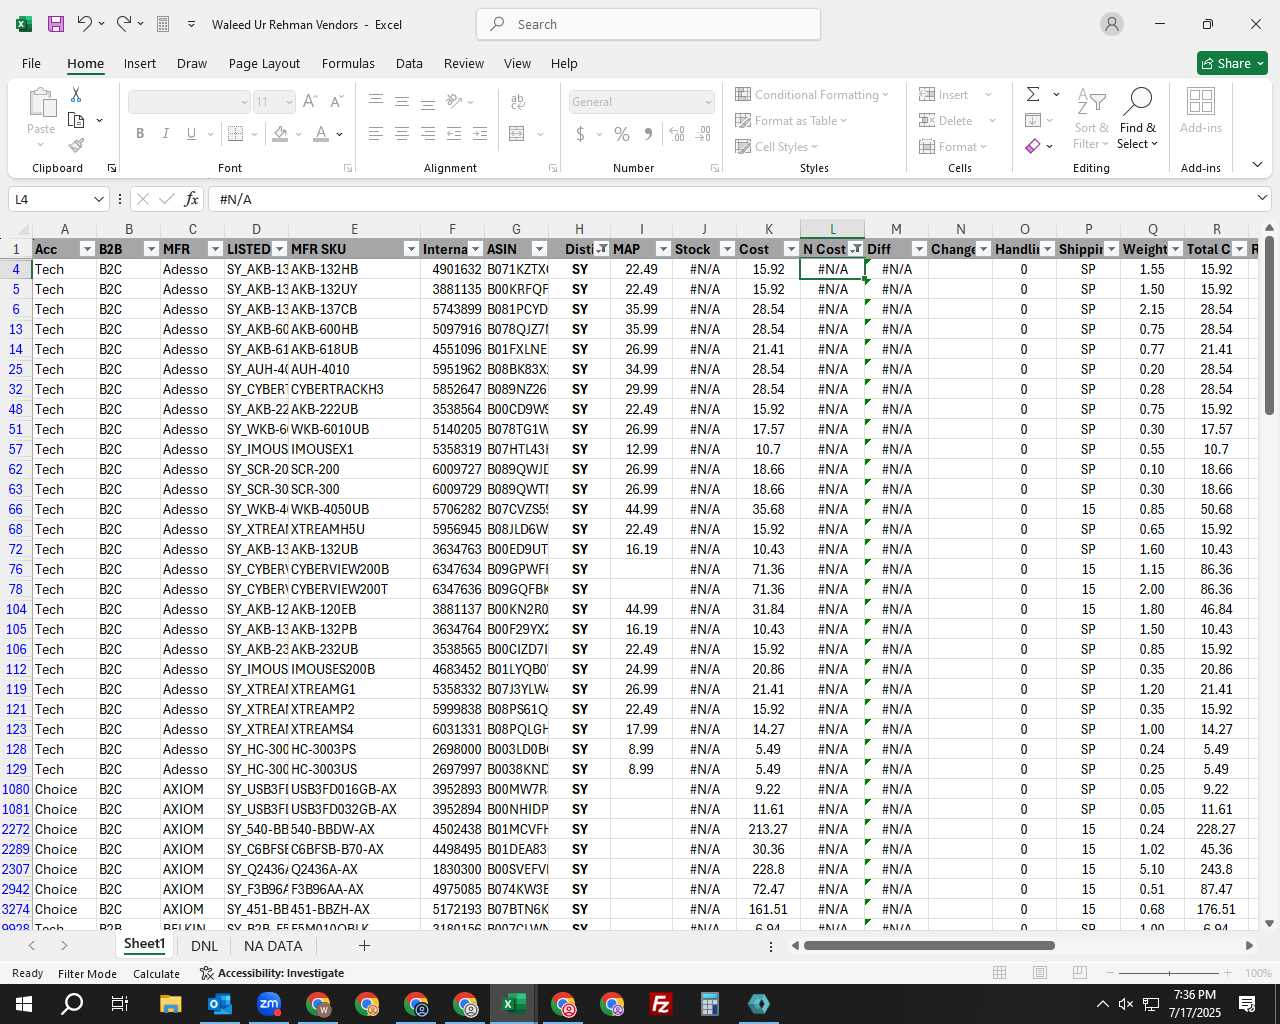1280x1024 pixels.
Task: Click Decrease Decimal icon
Action: 704,134
